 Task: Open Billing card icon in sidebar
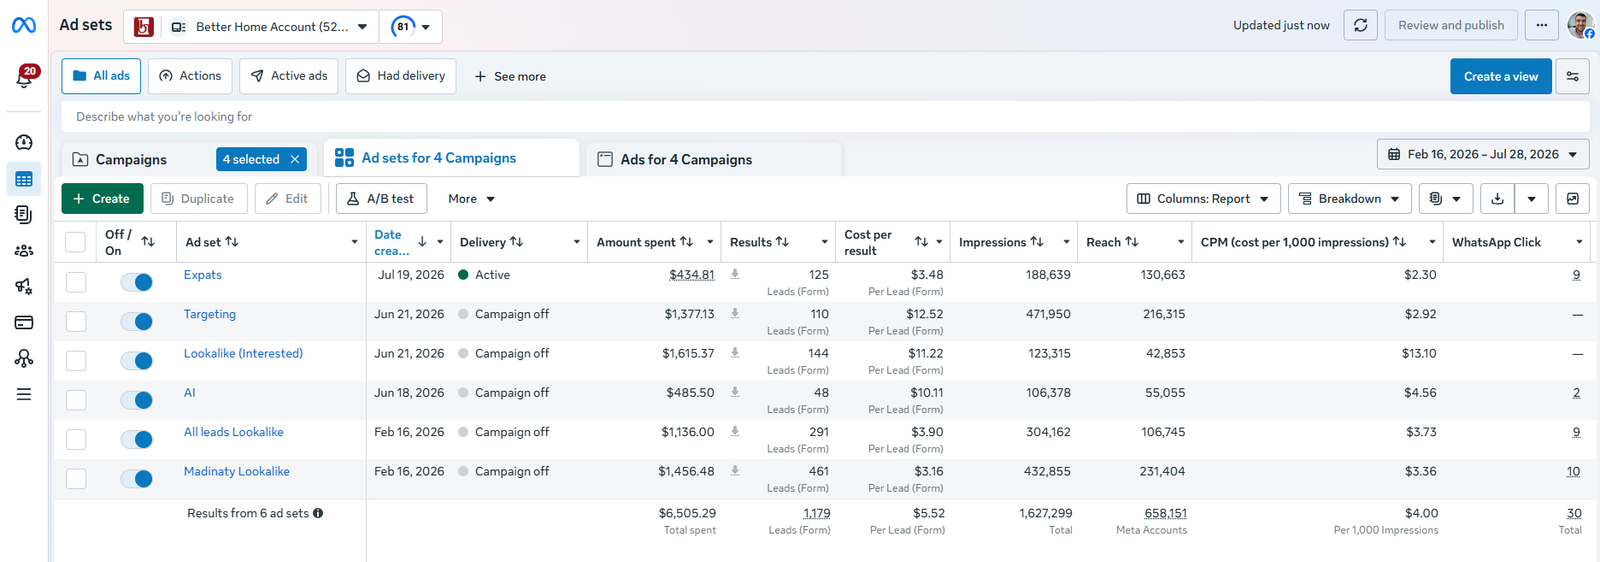coord(24,322)
